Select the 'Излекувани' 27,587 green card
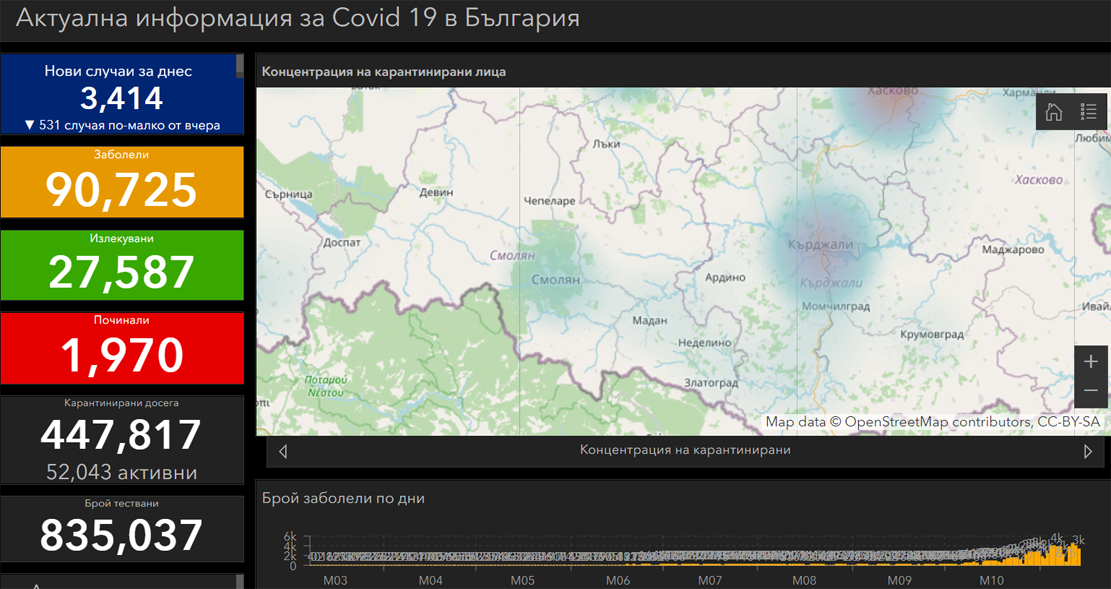The height and width of the screenshot is (589, 1111). 122,265
